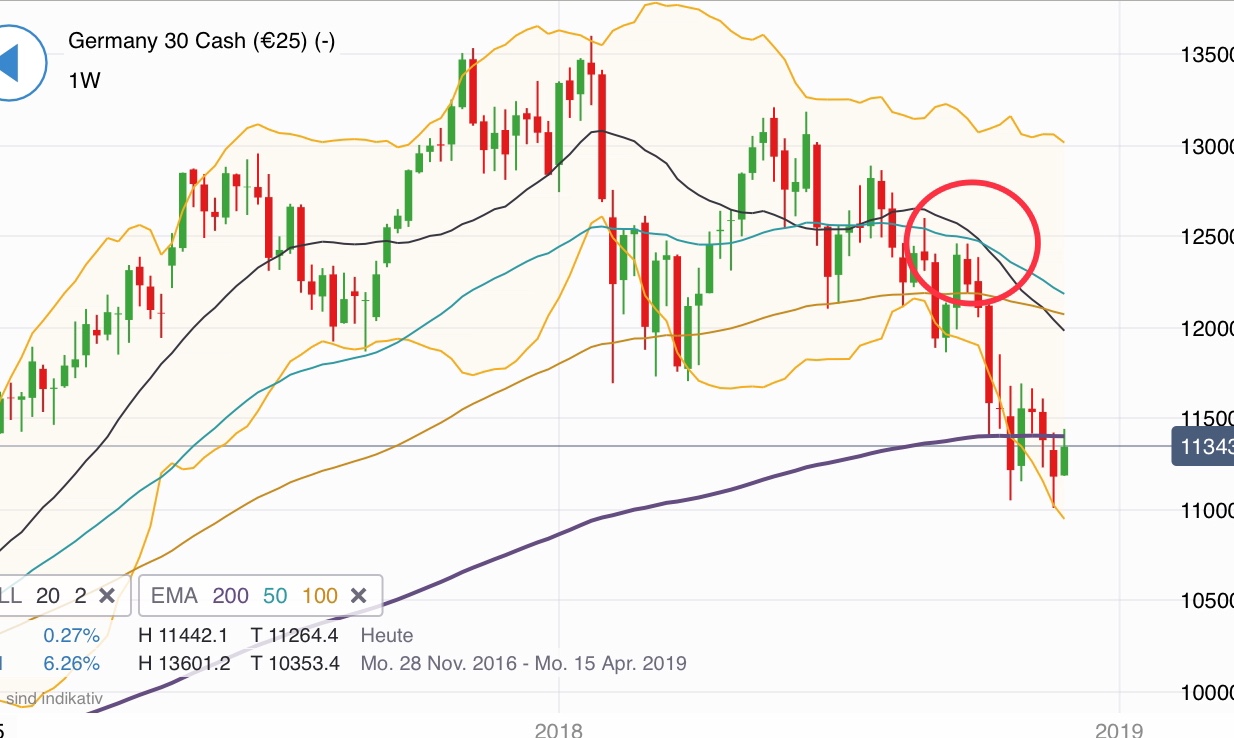Click the Heute label
The height and width of the screenshot is (738, 1234).
387,635
